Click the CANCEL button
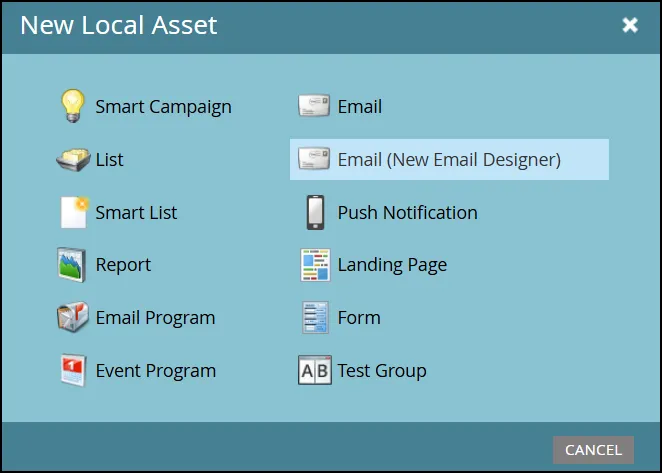The width and height of the screenshot is (662, 473). point(593,450)
